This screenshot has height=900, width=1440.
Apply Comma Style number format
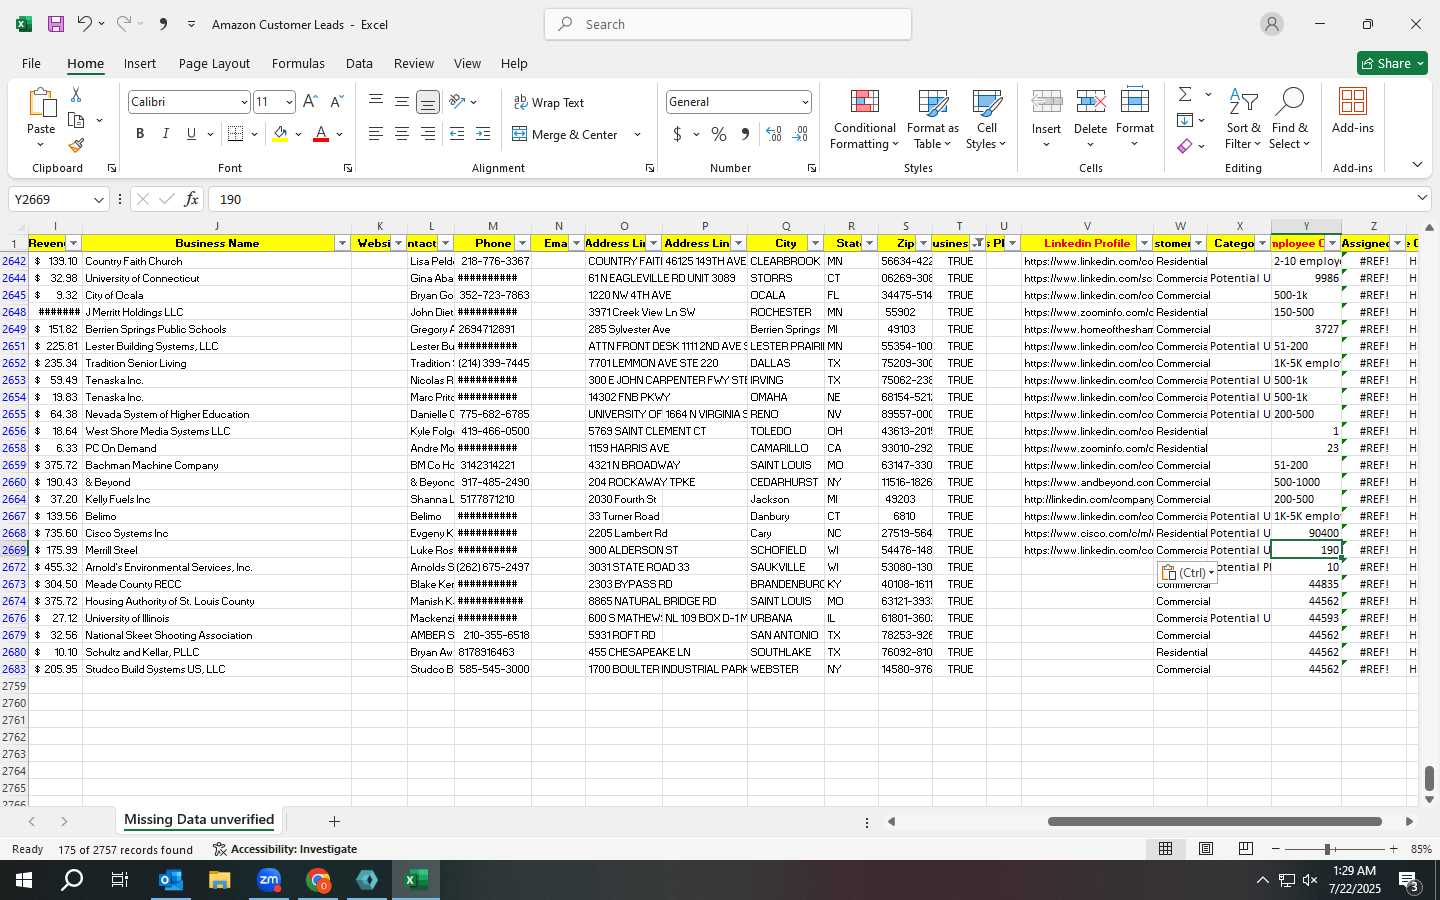[745, 134]
